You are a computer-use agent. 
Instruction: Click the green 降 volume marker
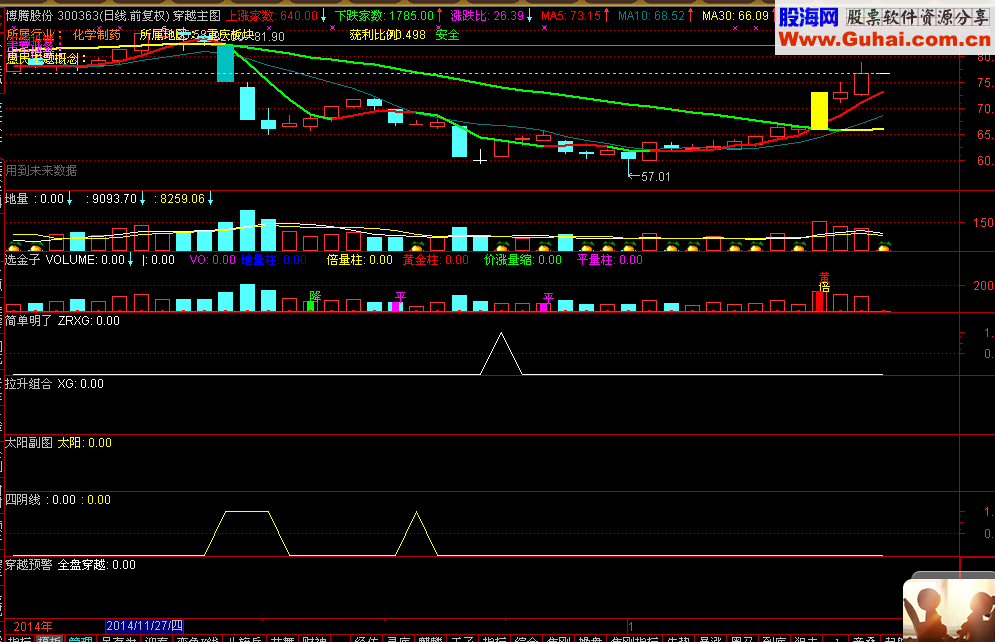click(x=315, y=296)
